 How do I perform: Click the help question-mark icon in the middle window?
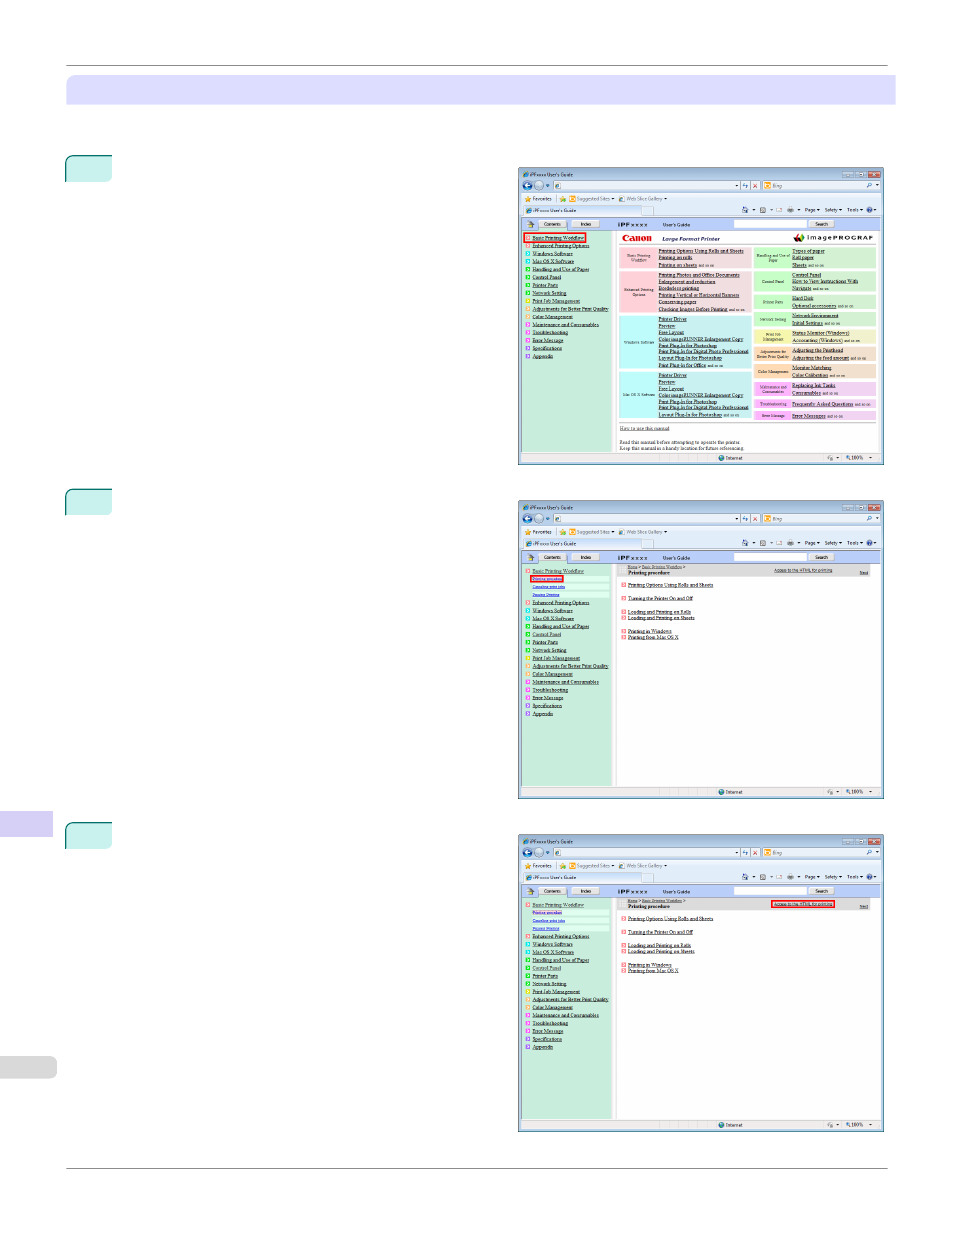click(x=869, y=543)
